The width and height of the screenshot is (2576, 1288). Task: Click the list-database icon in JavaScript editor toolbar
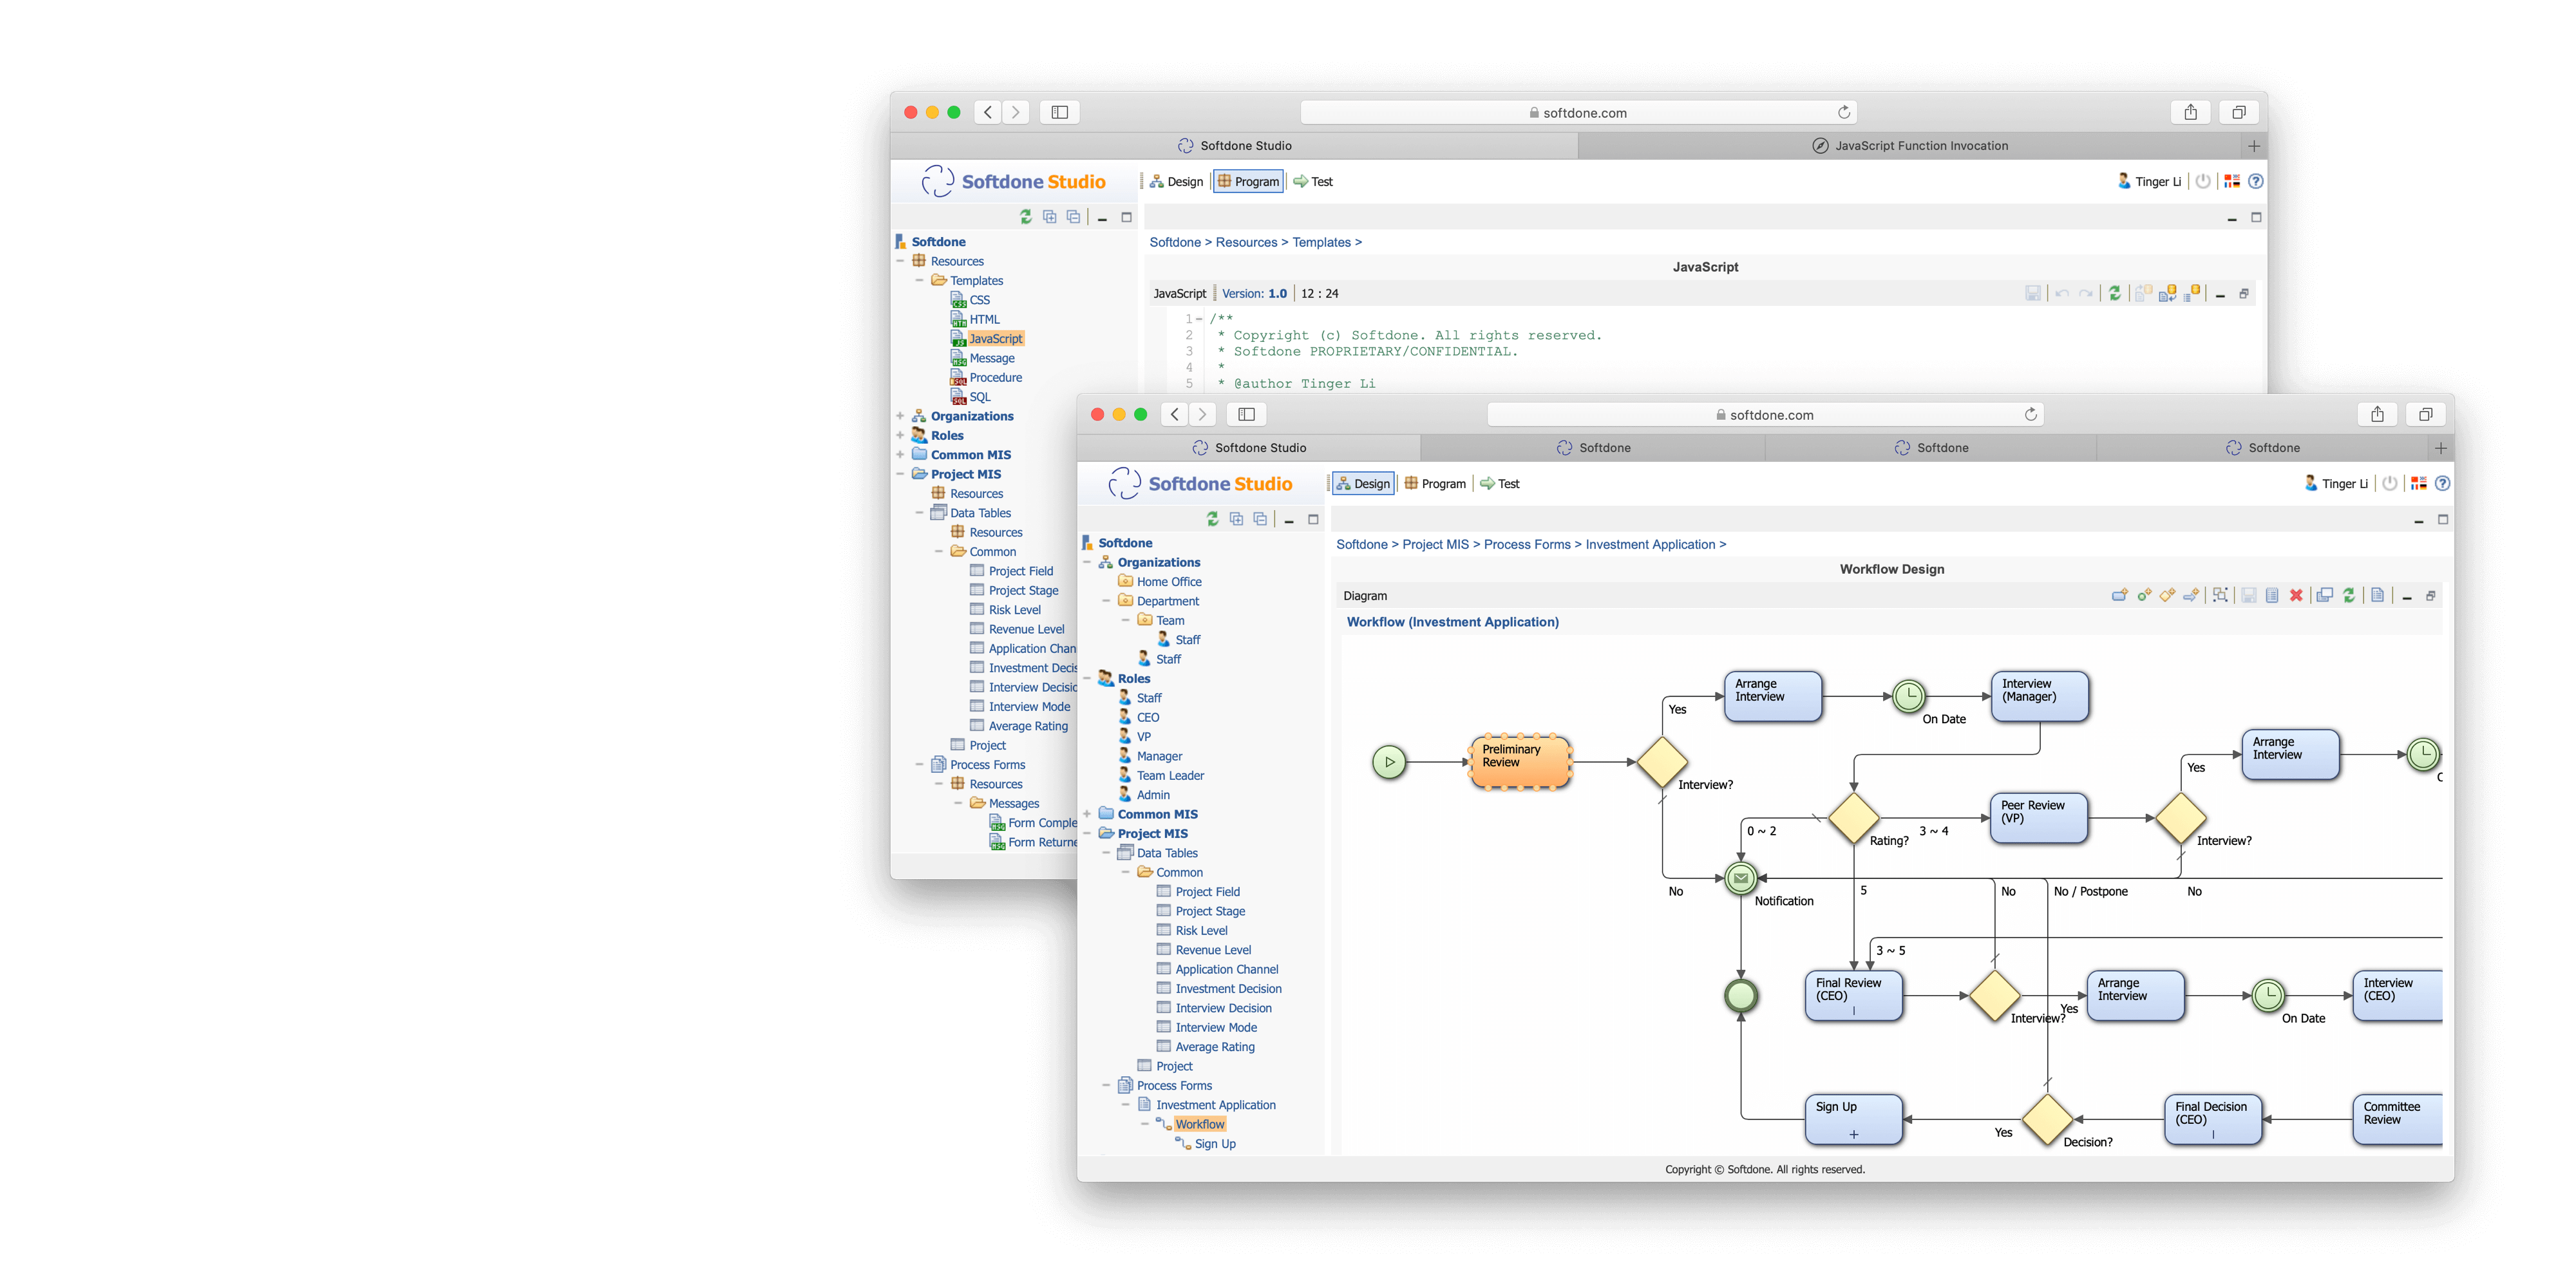(2192, 294)
